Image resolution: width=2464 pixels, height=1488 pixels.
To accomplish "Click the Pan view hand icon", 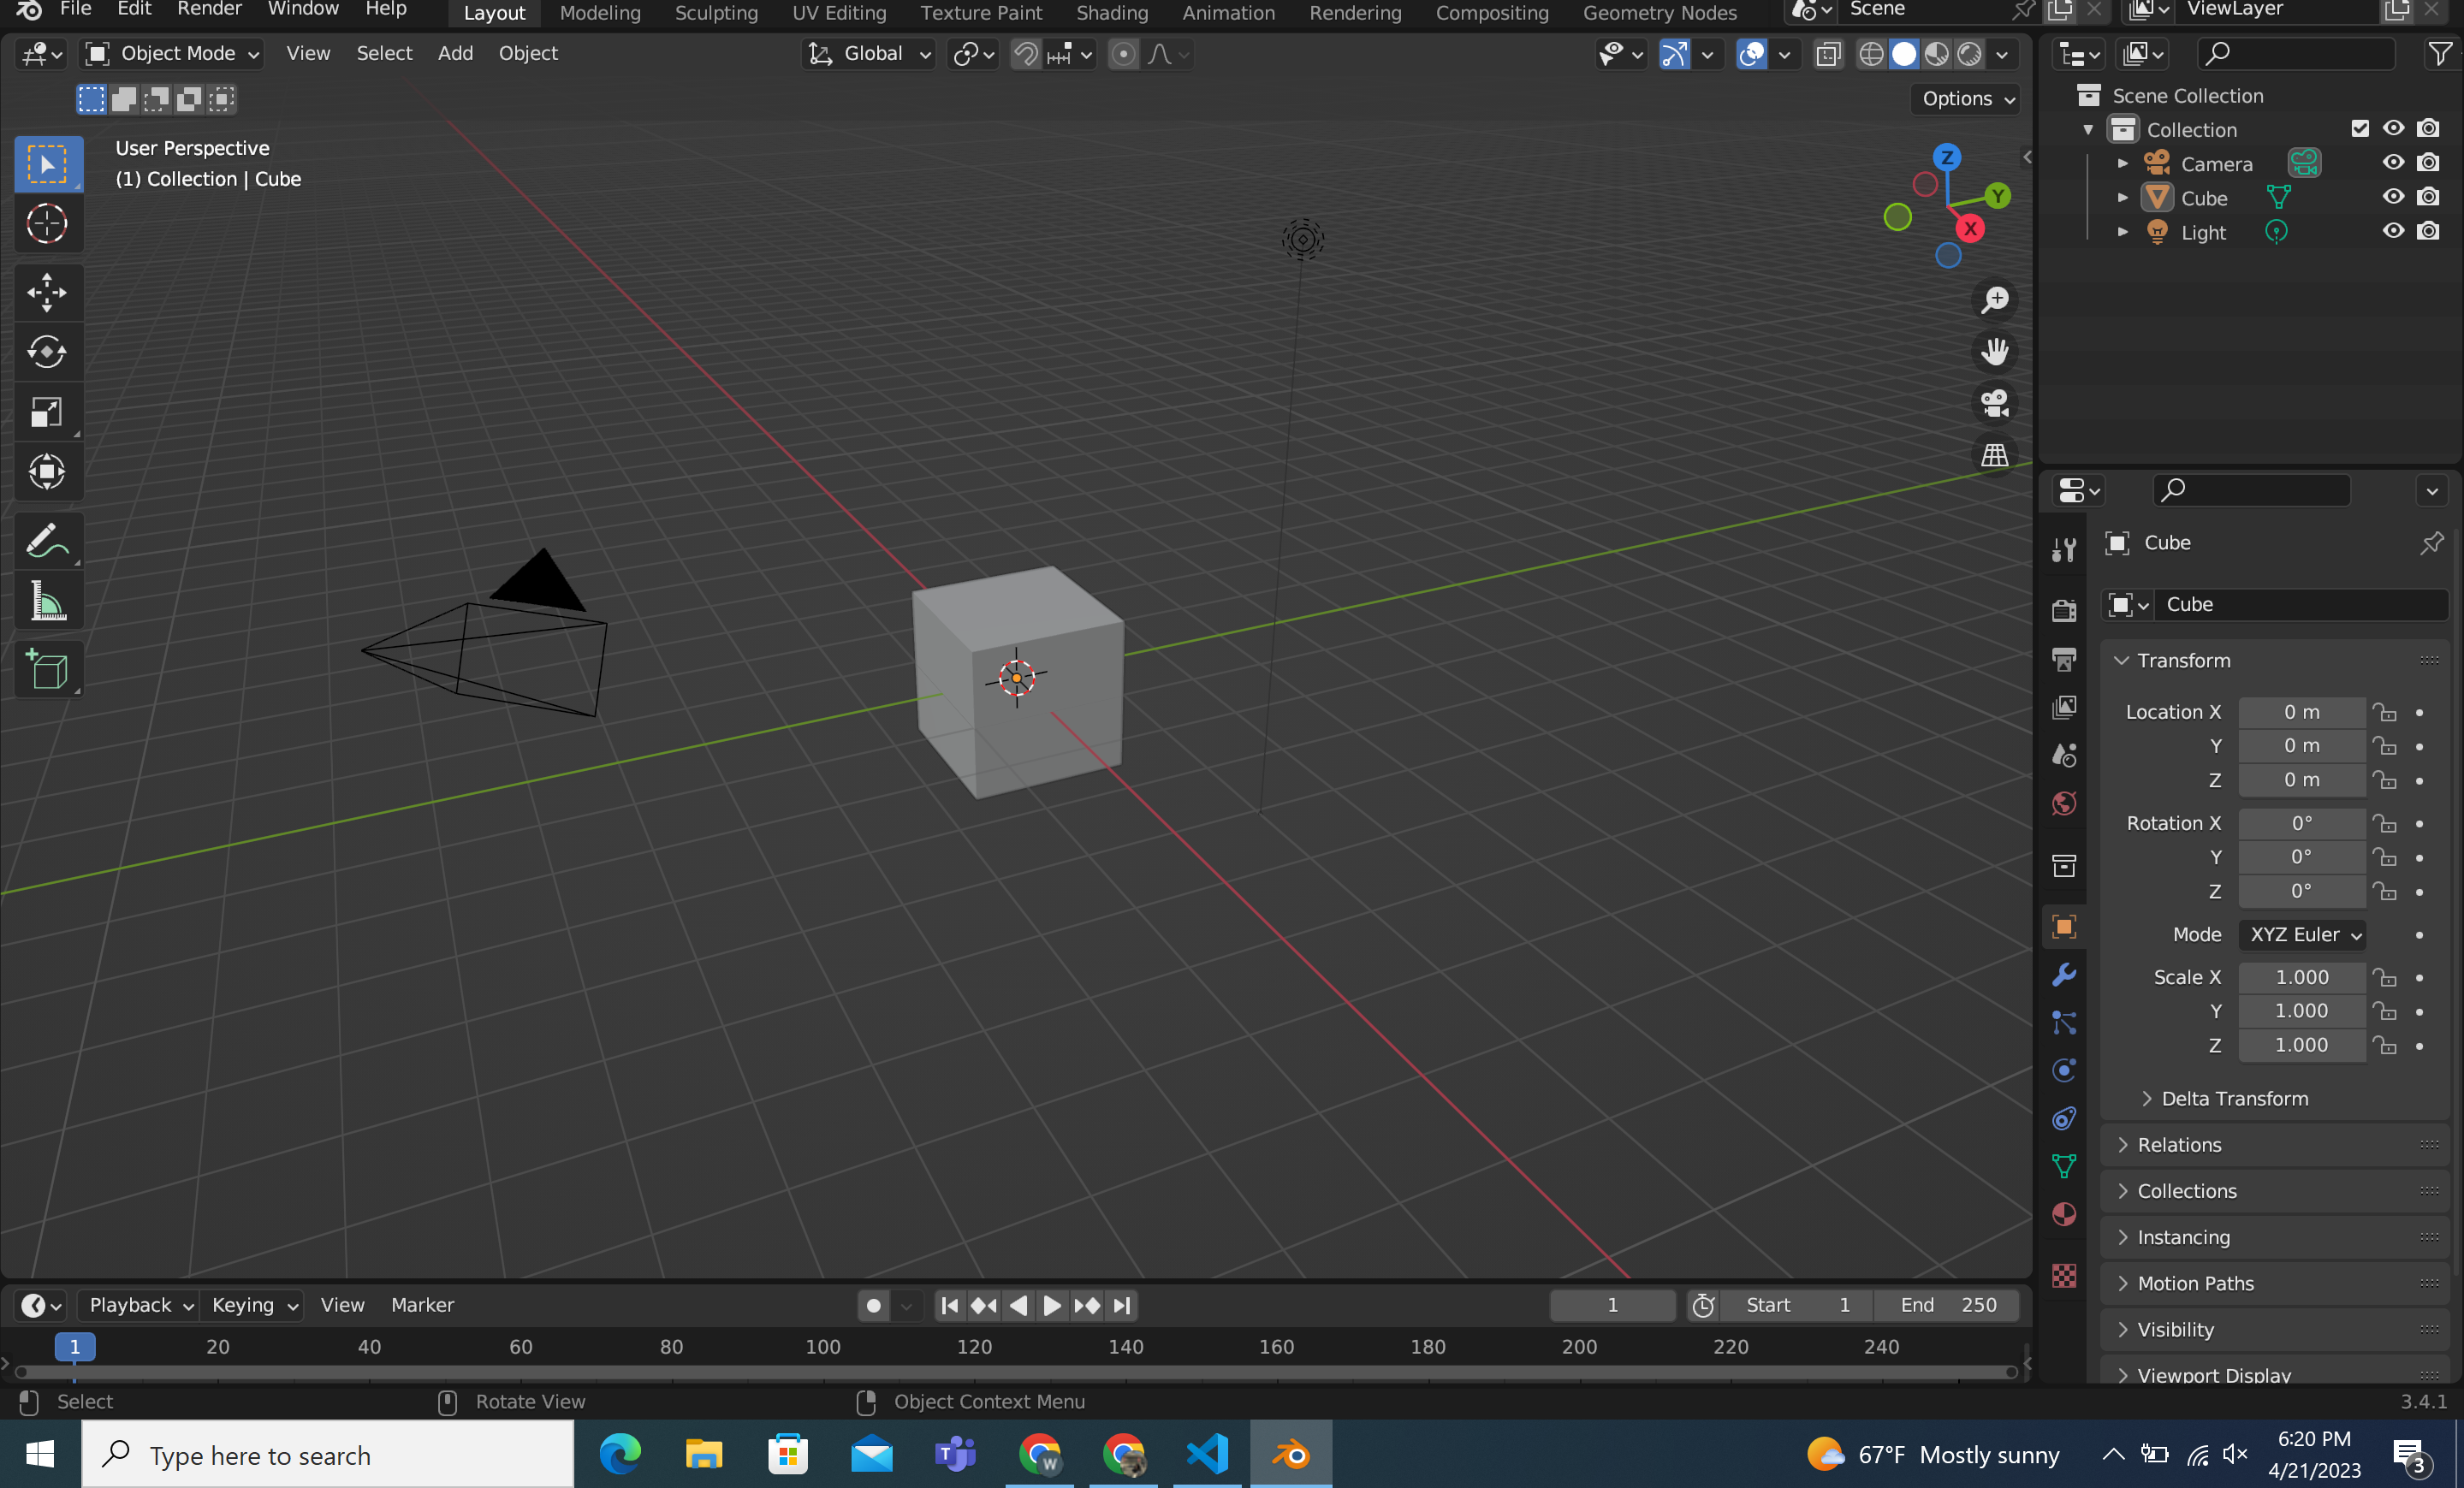I will point(1994,352).
